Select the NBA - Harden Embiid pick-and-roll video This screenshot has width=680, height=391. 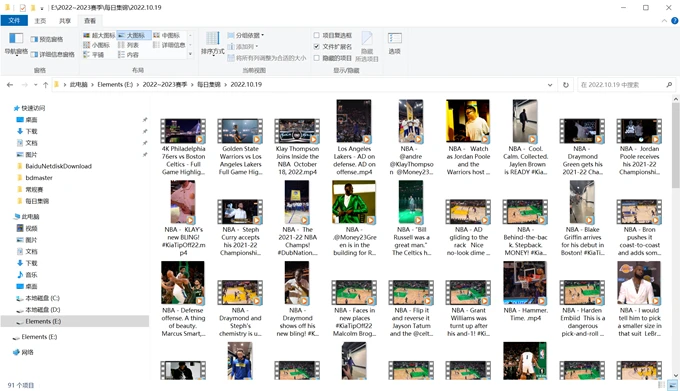[582, 309]
